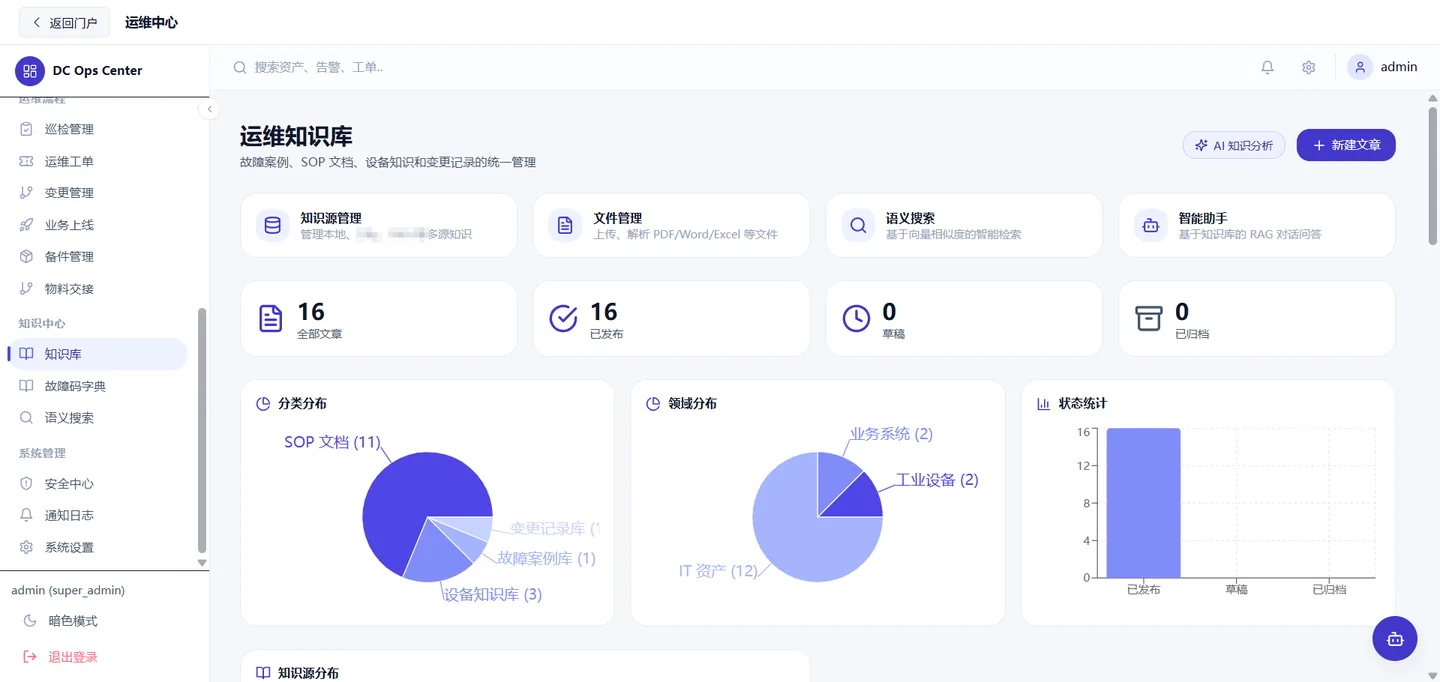
Task: Click the 设备知识库 (3) chart label
Action: click(x=492, y=594)
